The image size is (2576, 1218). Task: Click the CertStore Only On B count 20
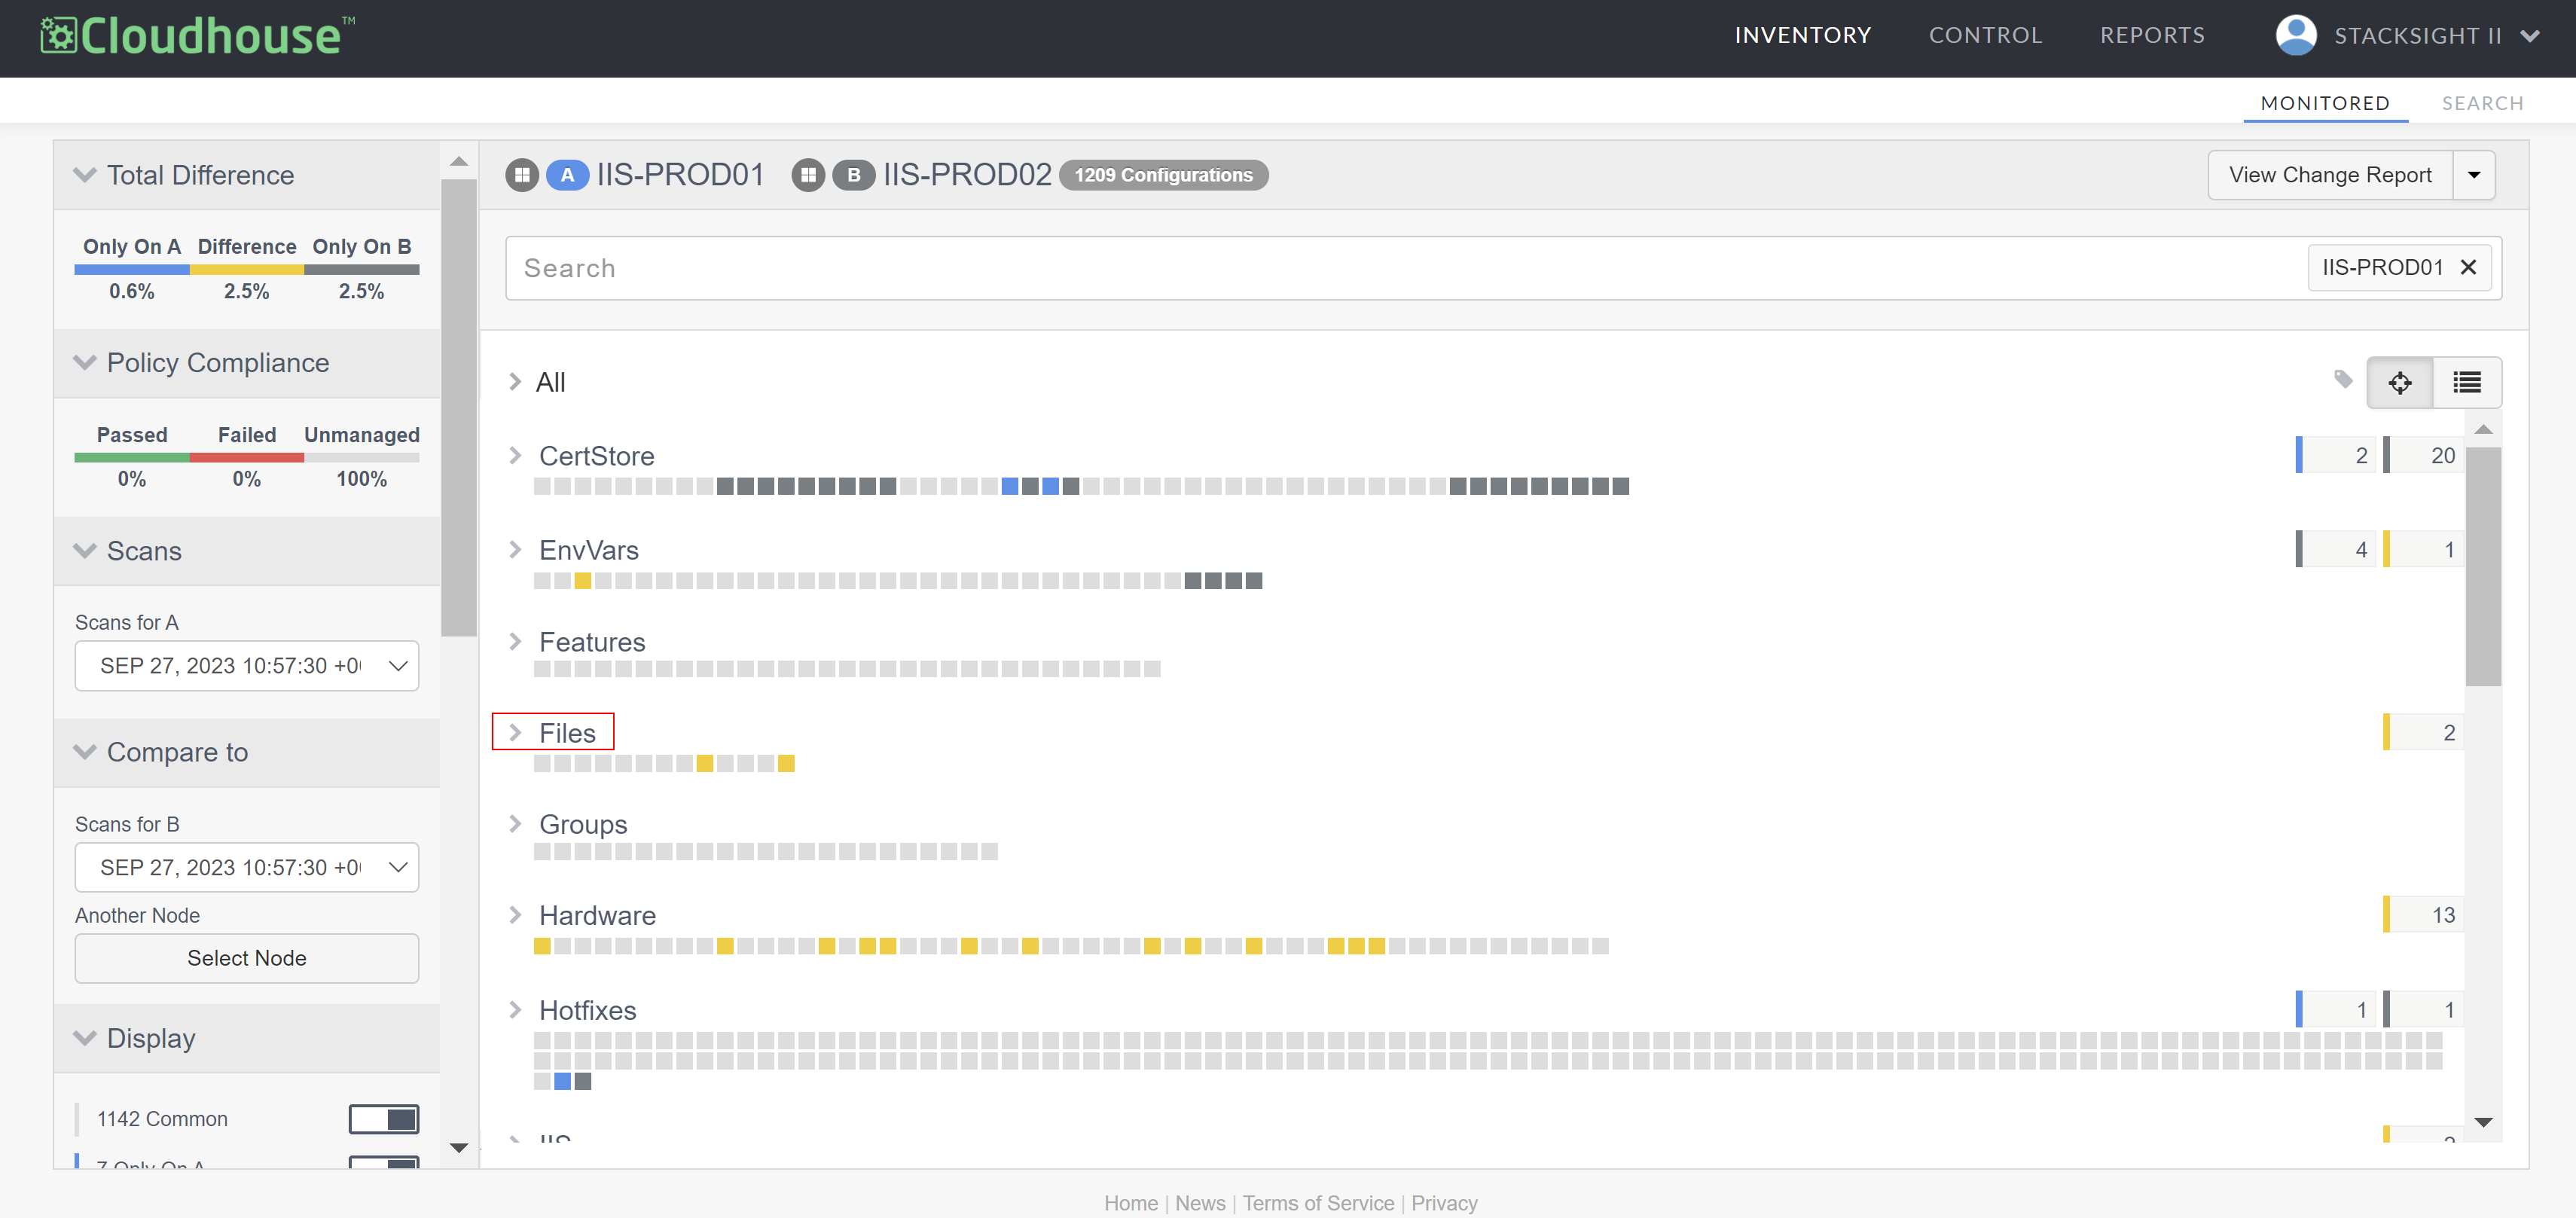point(2424,455)
